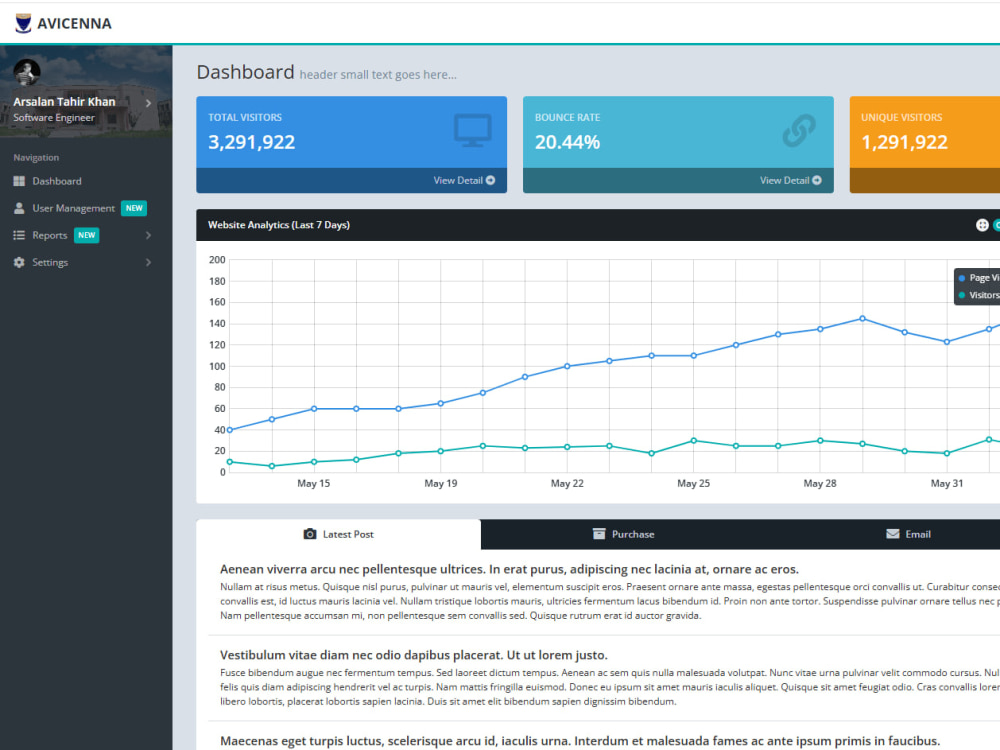Open Settings in the sidebar
Image resolution: width=1000 pixels, height=750 pixels.
click(x=50, y=262)
